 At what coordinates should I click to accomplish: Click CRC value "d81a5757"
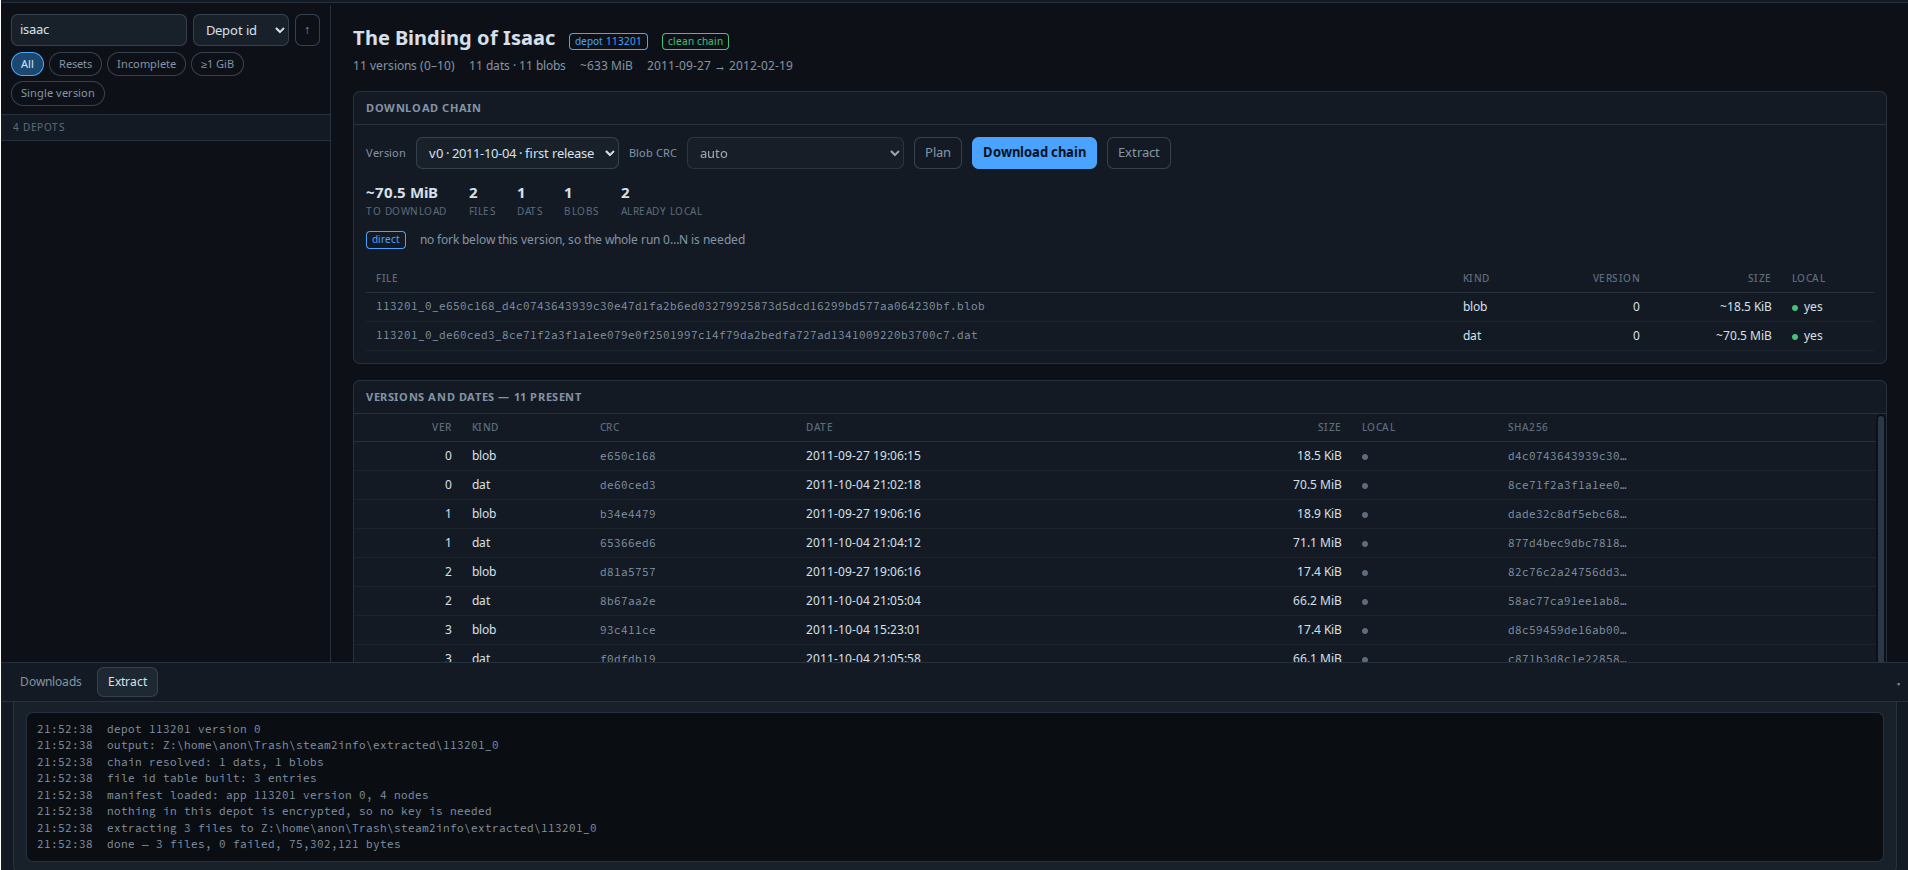click(628, 572)
